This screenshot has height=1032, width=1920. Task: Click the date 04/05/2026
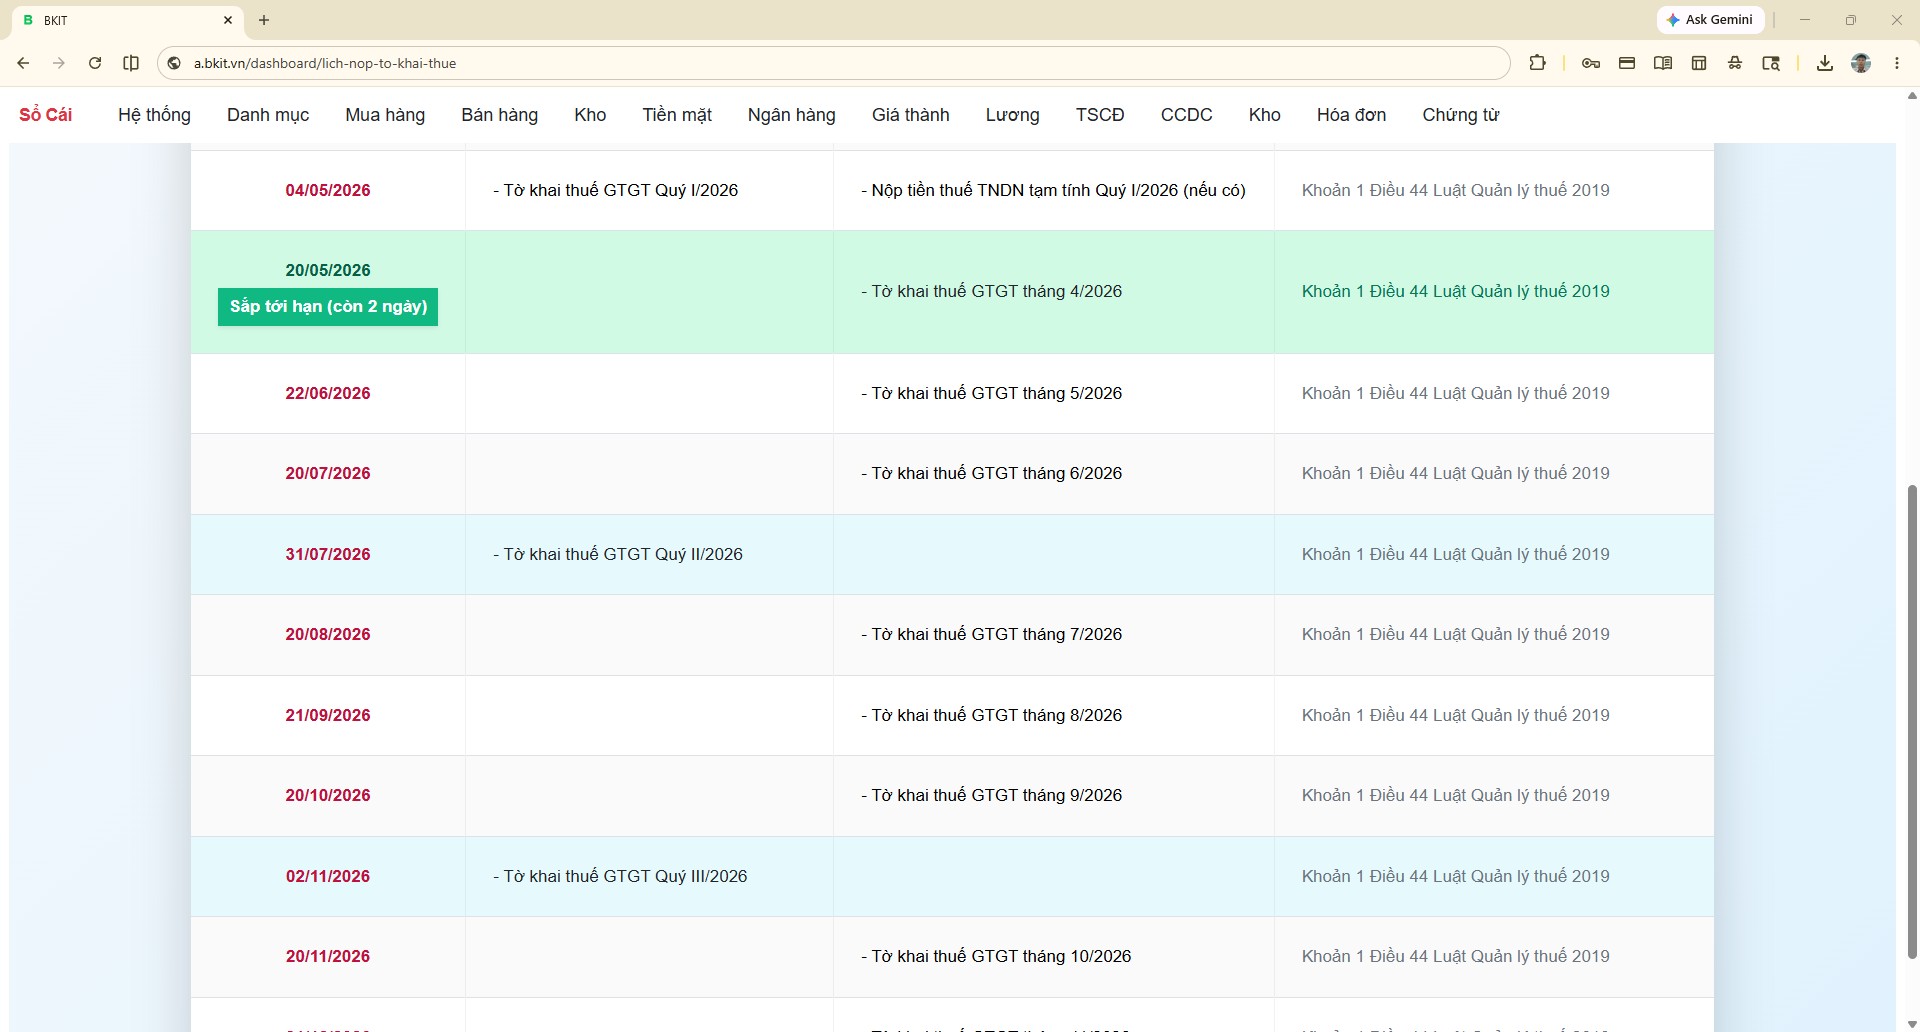coord(328,190)
